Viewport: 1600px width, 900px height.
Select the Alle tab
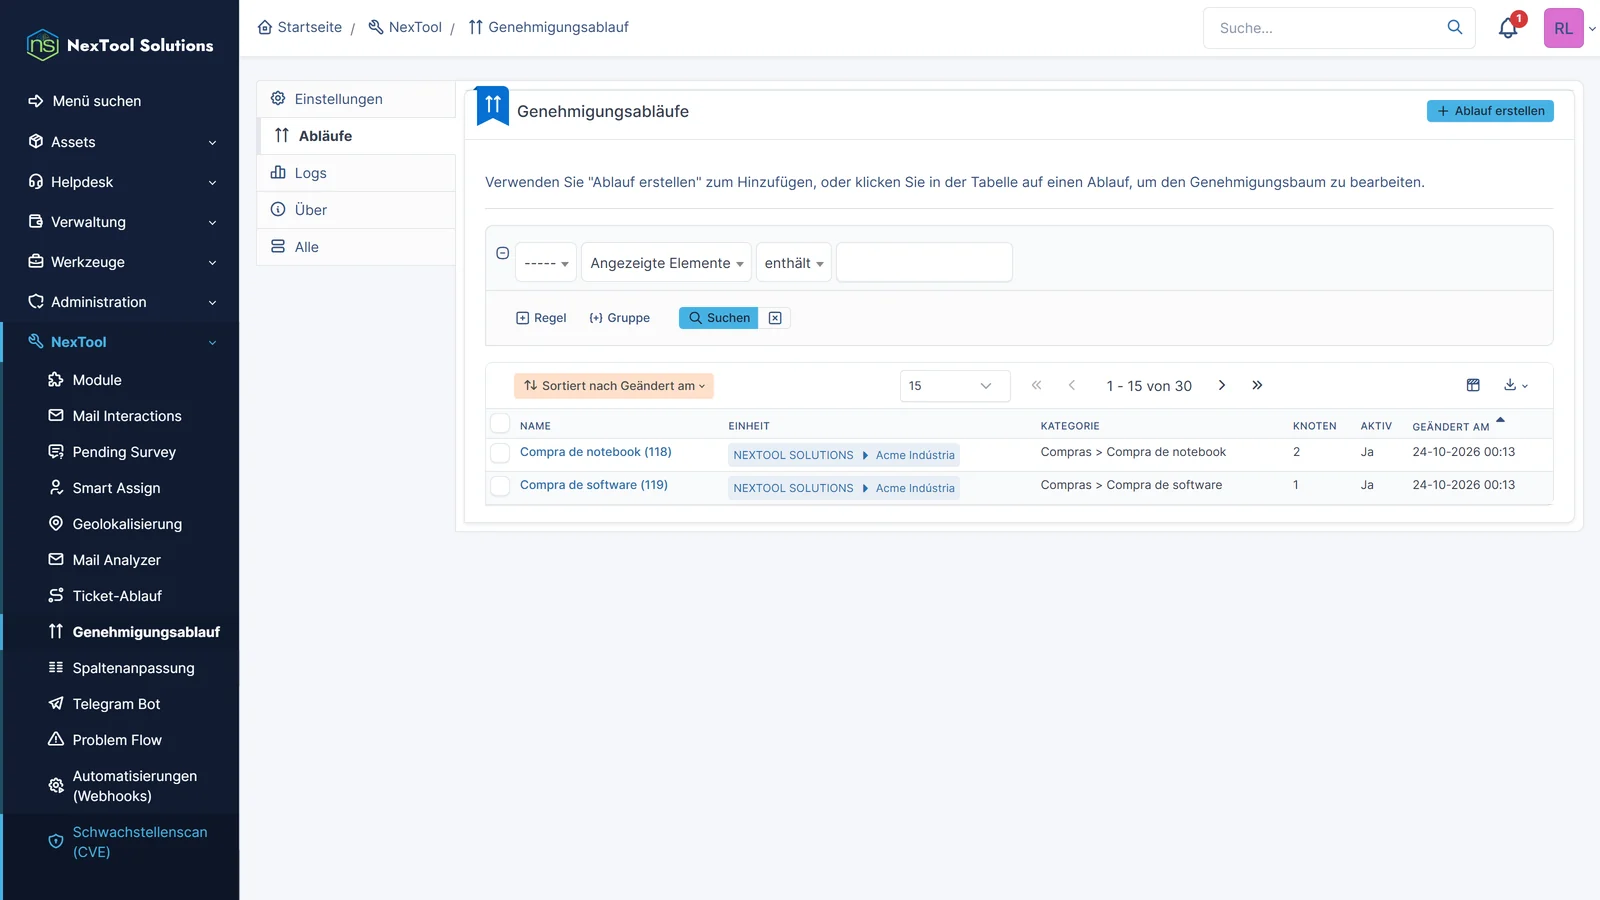(356, 247)
